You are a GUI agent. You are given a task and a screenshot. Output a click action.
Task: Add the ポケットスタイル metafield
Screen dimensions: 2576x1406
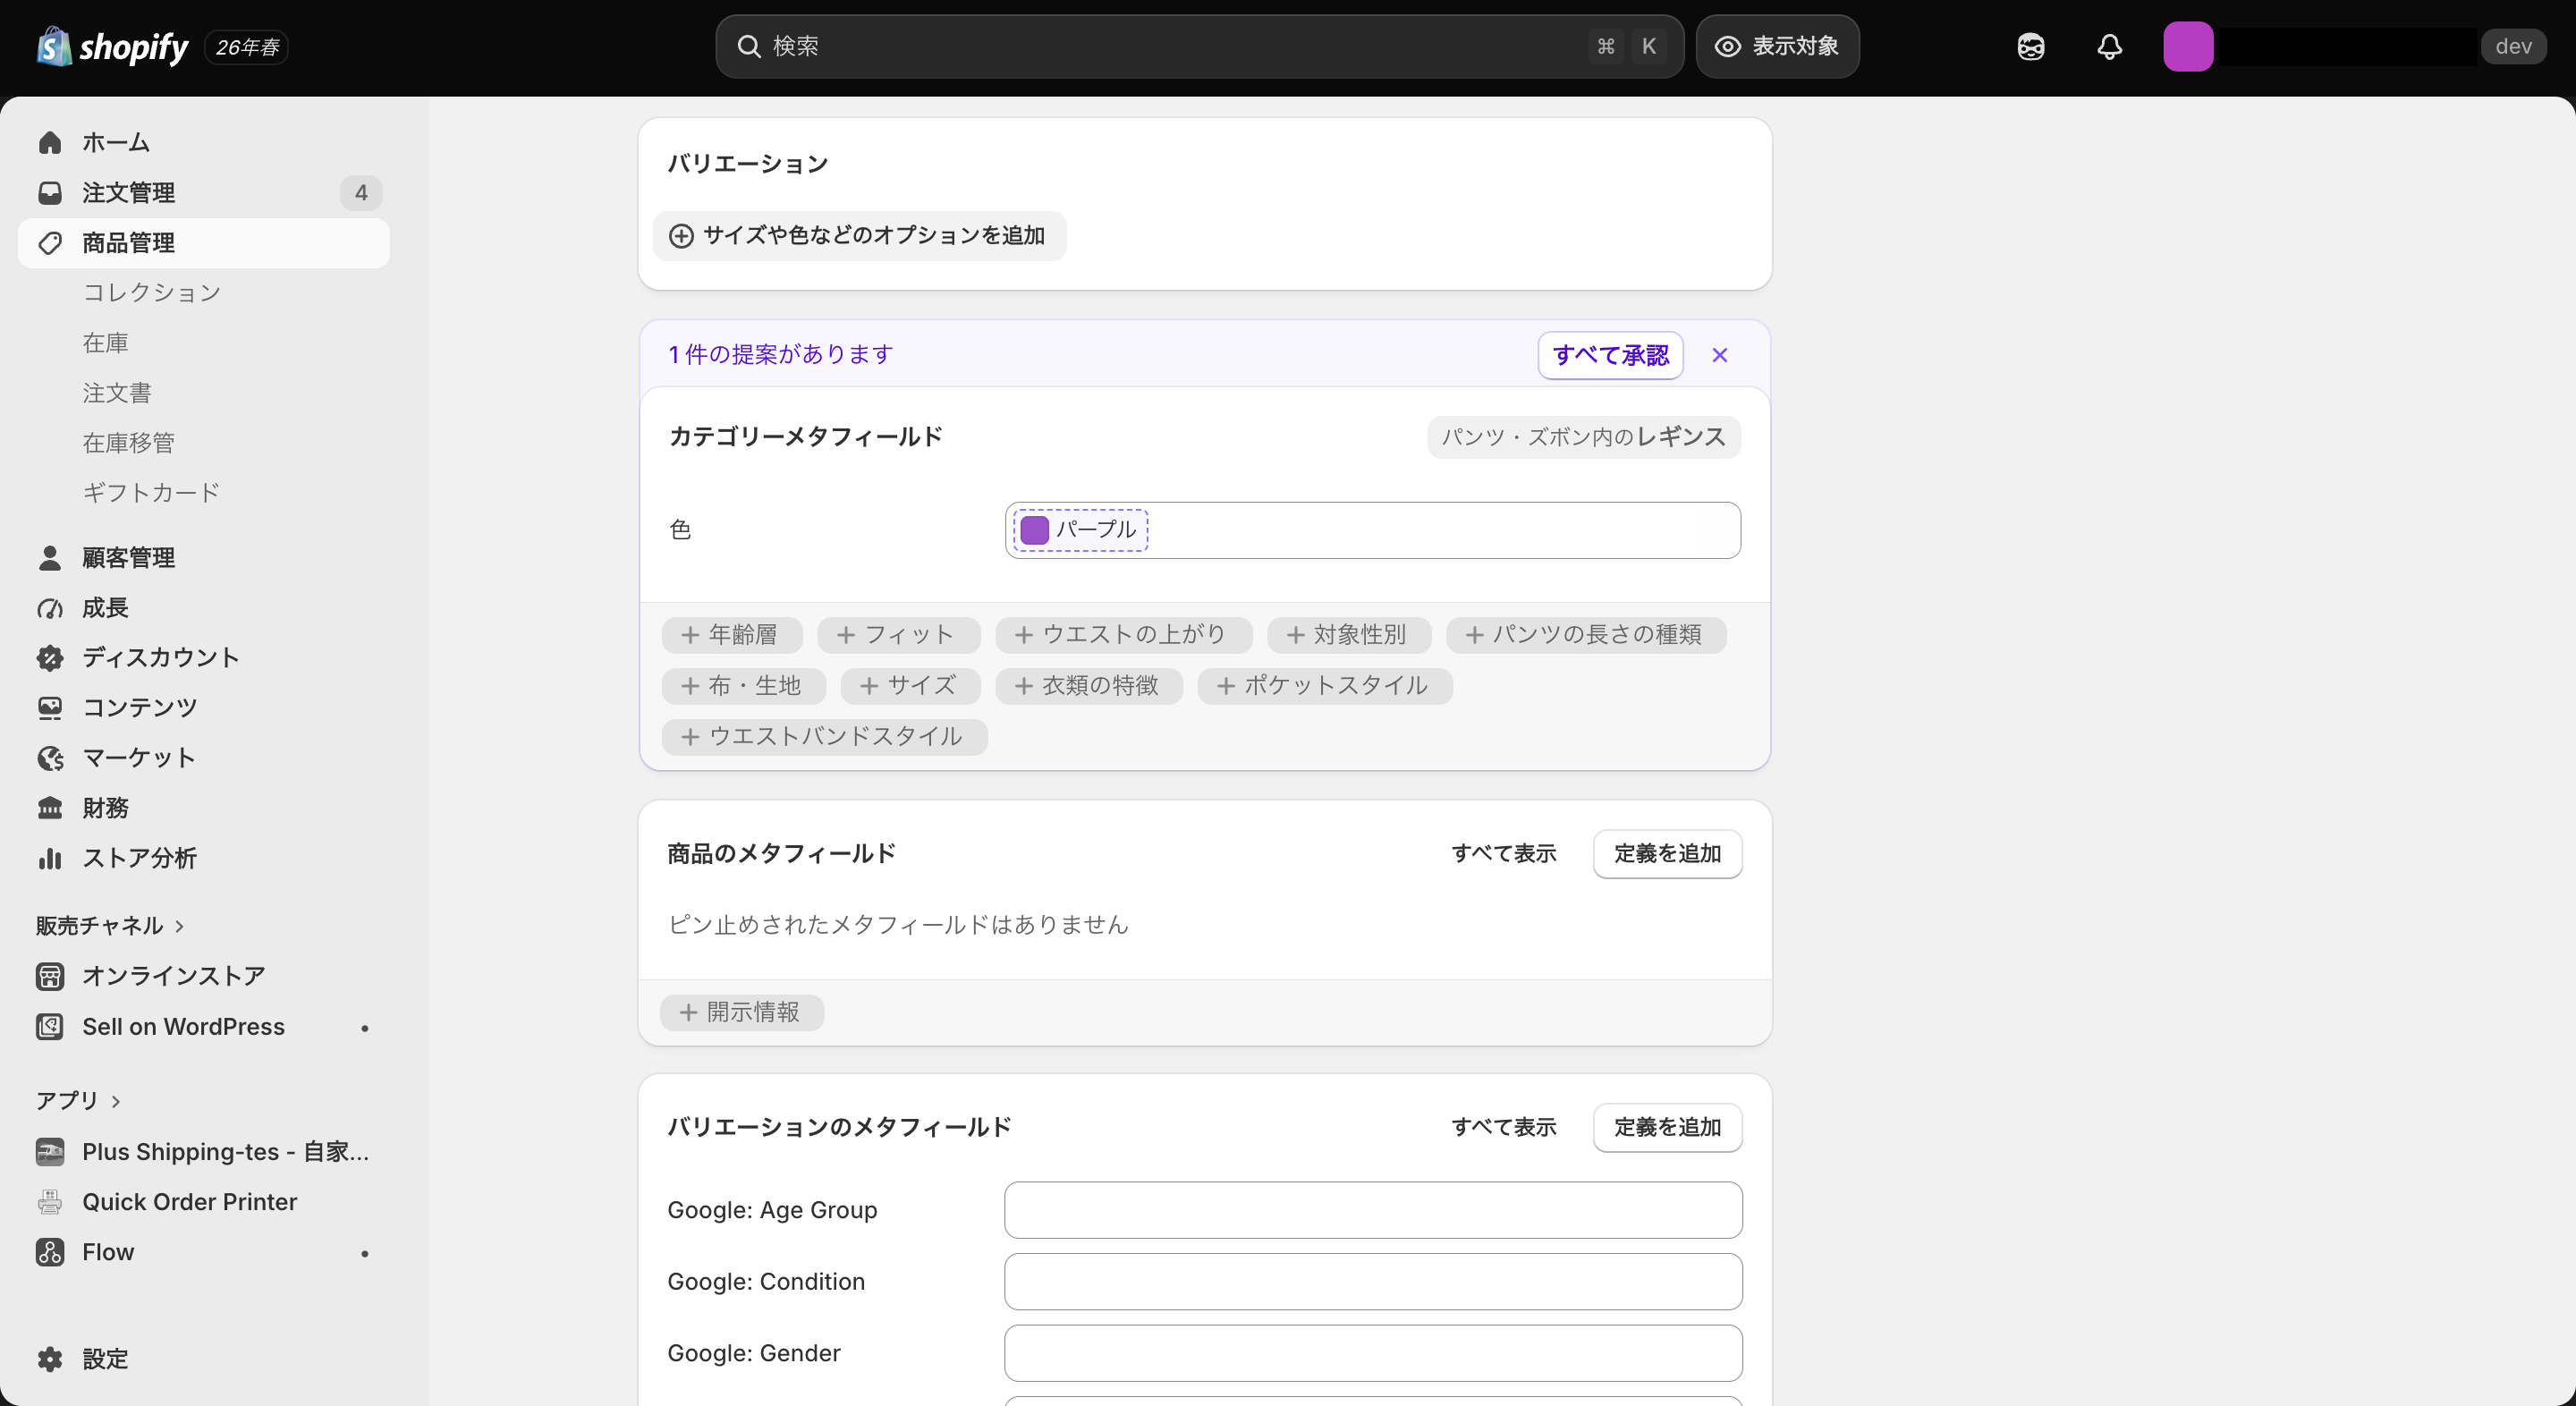tap(1324, 686)
